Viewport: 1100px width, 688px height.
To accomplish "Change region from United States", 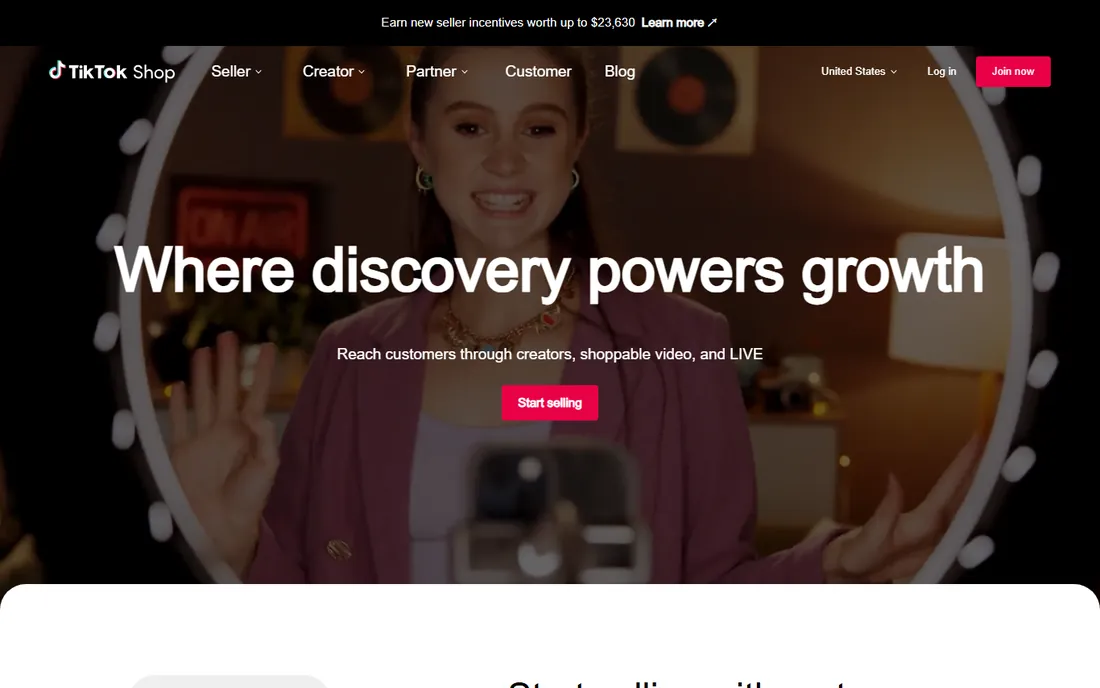I will 859,72.
